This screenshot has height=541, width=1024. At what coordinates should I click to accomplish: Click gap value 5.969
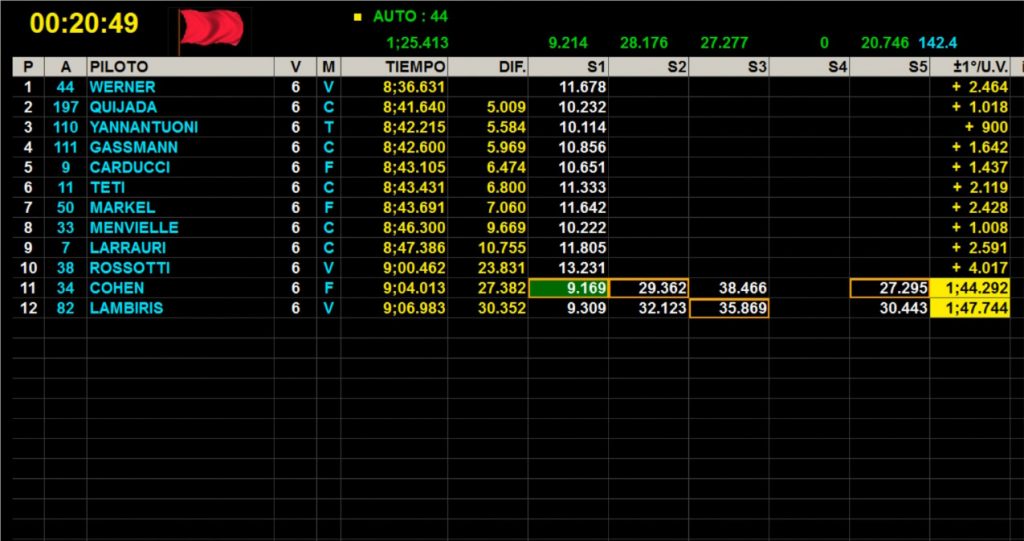[506, 148]
